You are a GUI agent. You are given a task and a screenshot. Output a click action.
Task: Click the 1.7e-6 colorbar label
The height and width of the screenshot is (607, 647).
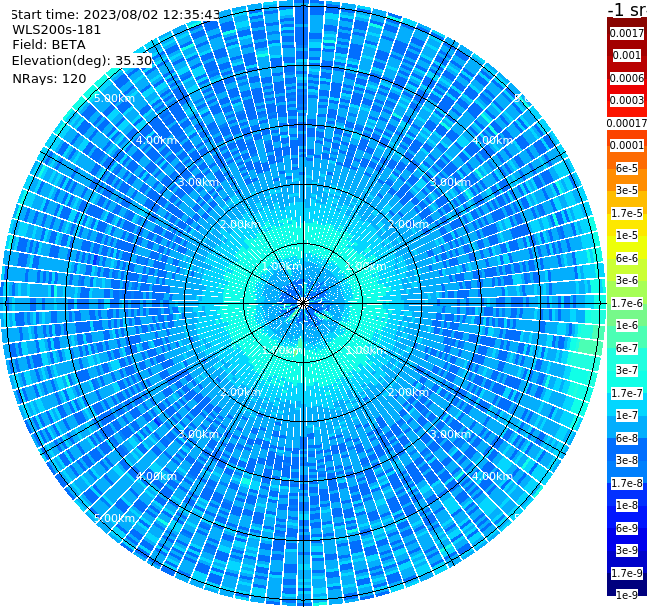coord(627,303)
